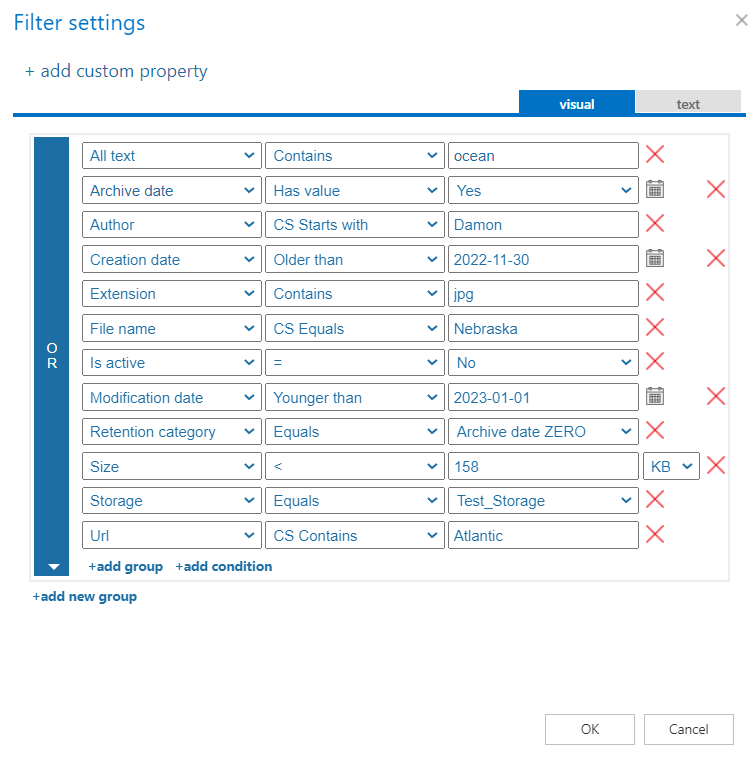Remove the Author 'Damon' condition row
This screenshot has height=758, width=751.
click(655, 224)
